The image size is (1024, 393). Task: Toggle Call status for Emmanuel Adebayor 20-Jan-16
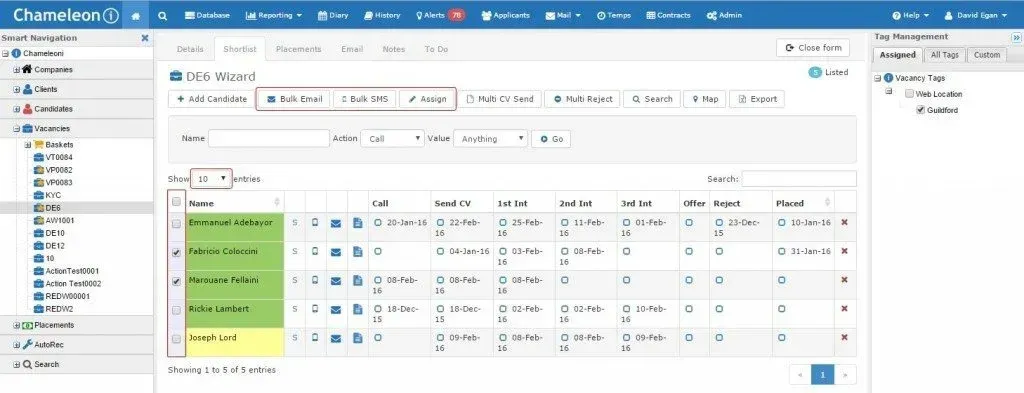click(378, 223)
